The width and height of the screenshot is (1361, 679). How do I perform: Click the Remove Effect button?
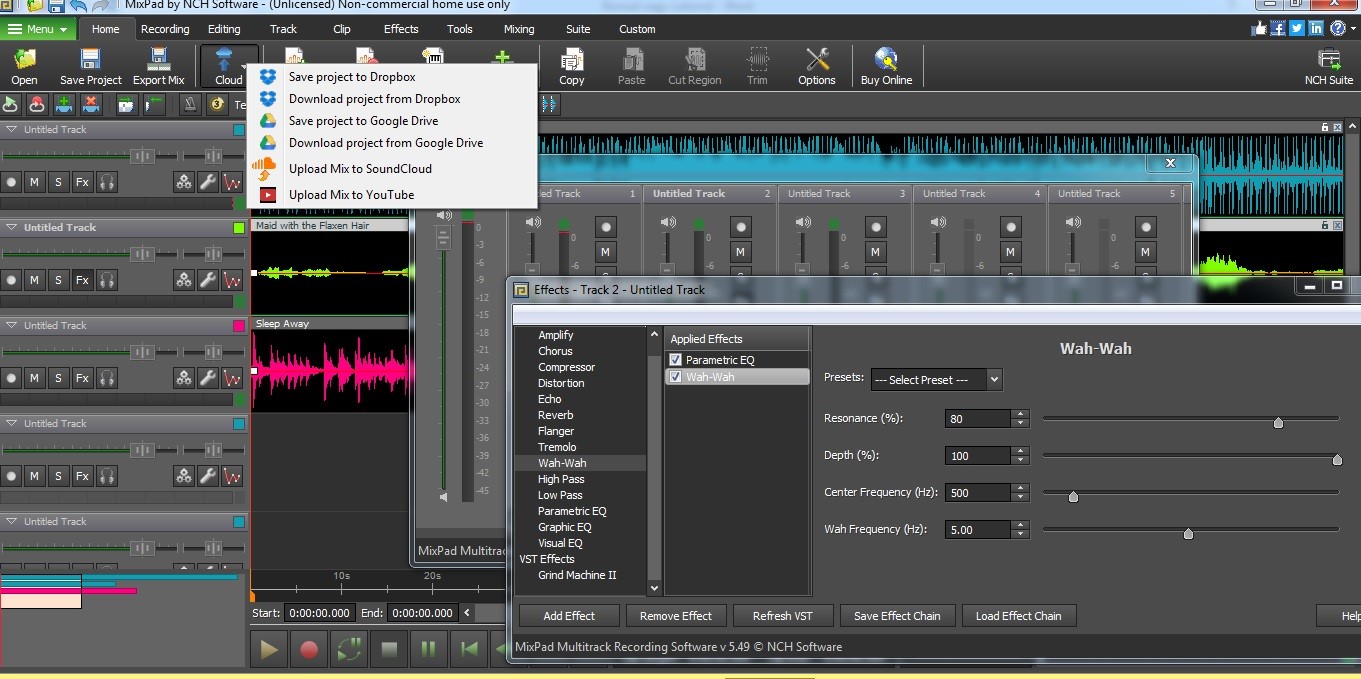tap(675, 616)
